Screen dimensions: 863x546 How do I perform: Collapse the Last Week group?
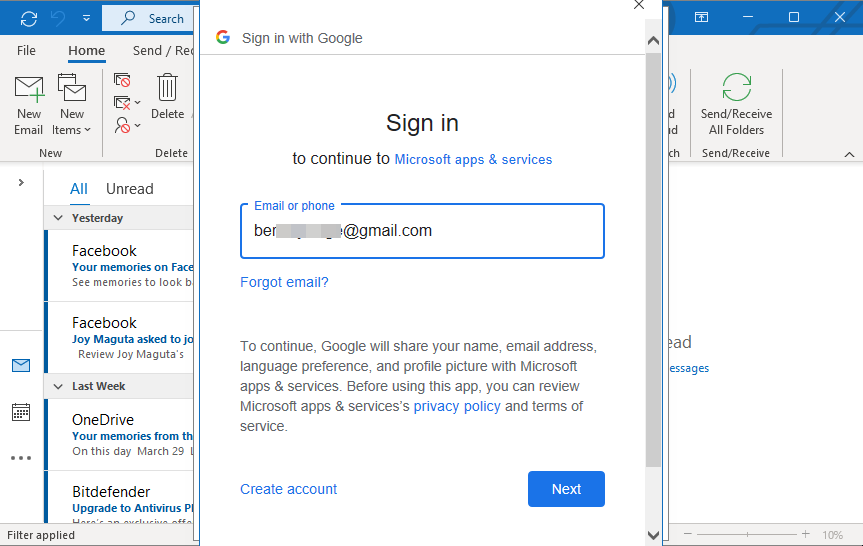[x=58, y=386]
